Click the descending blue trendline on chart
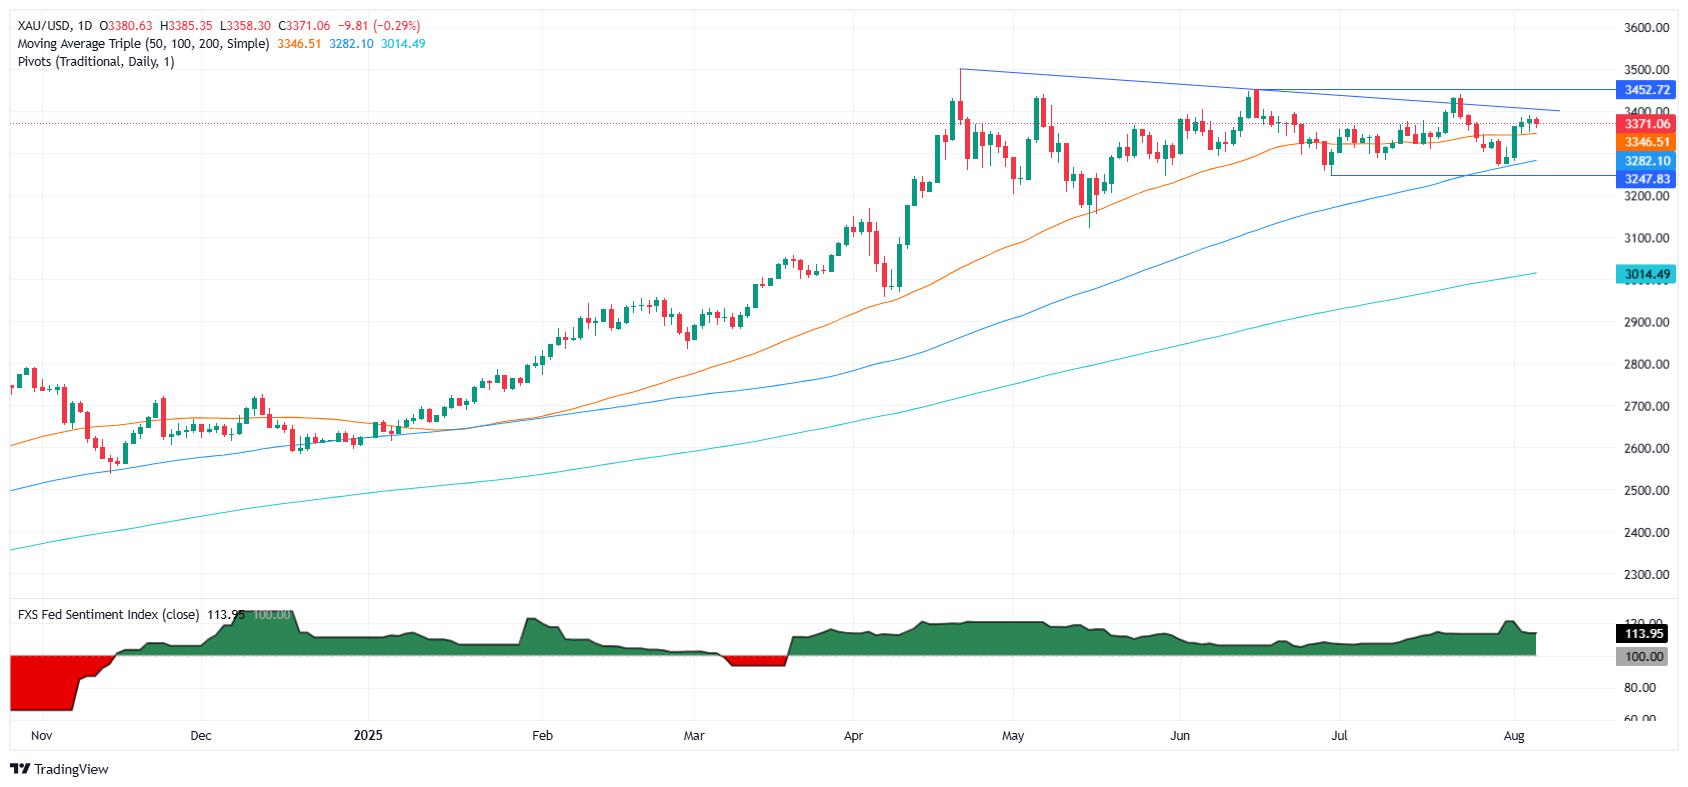Image resolution: width=1688 pixels, height=787 pixels. coord(1258,91)
